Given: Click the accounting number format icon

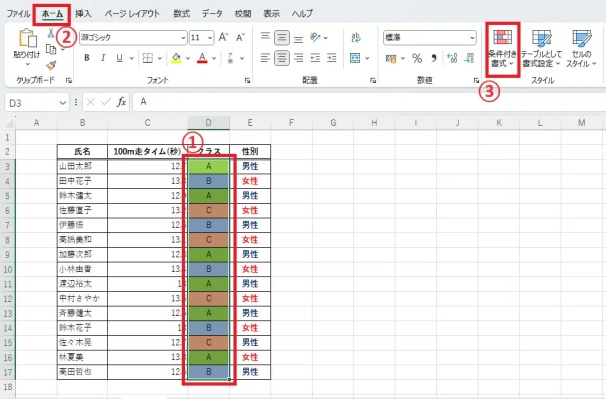Looking at the screenshot, I should 391,58.
